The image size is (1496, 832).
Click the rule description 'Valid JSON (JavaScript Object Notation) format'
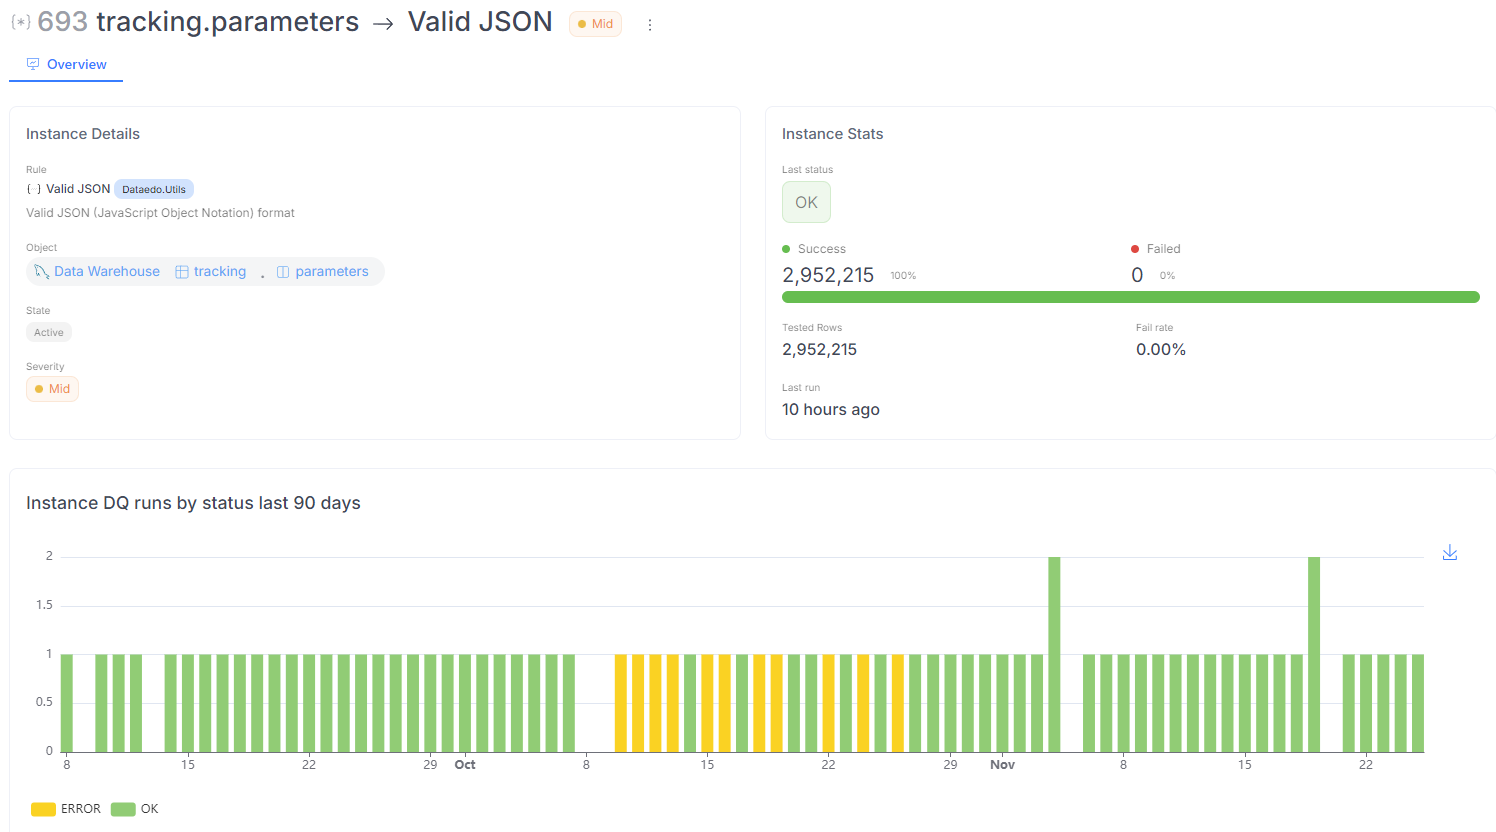(x=160, y=213)
